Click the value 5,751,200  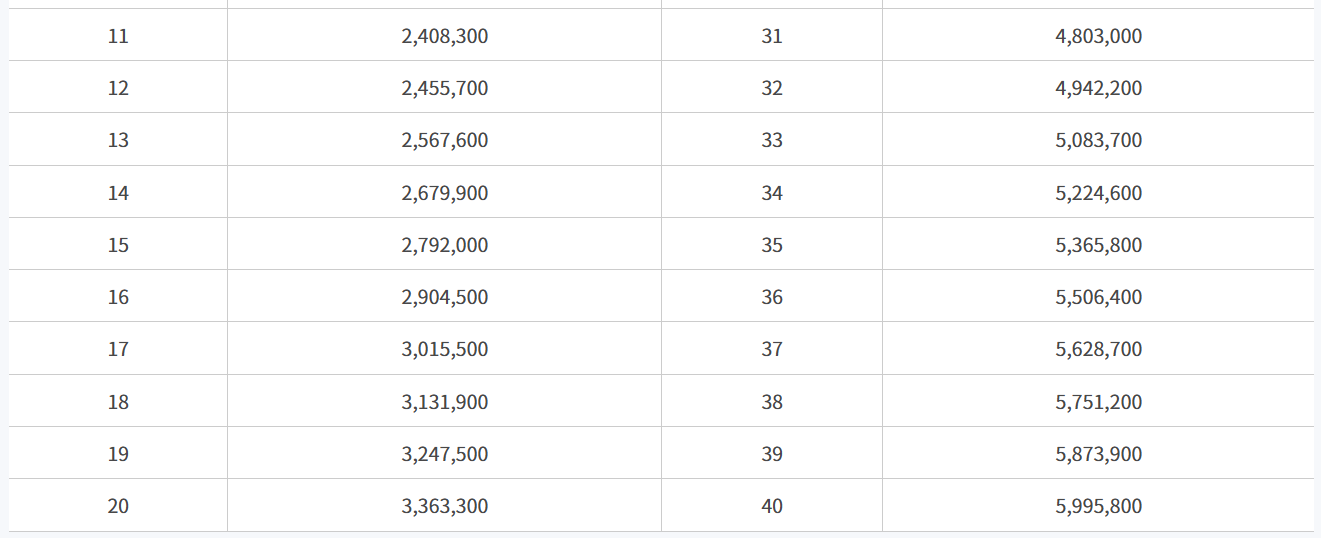click(1099, 402)
